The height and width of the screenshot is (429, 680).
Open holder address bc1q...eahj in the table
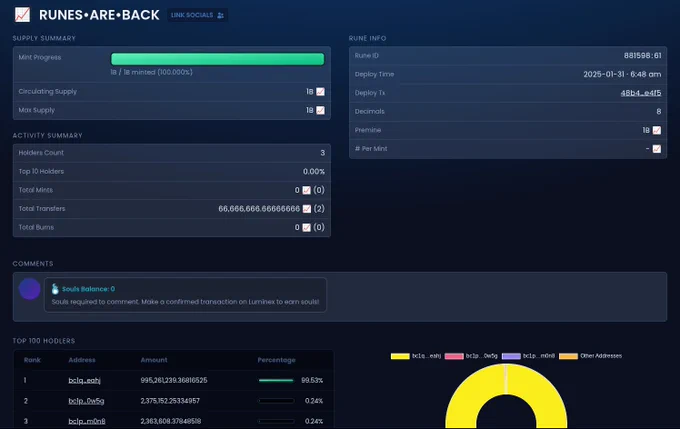pos(85,380)
